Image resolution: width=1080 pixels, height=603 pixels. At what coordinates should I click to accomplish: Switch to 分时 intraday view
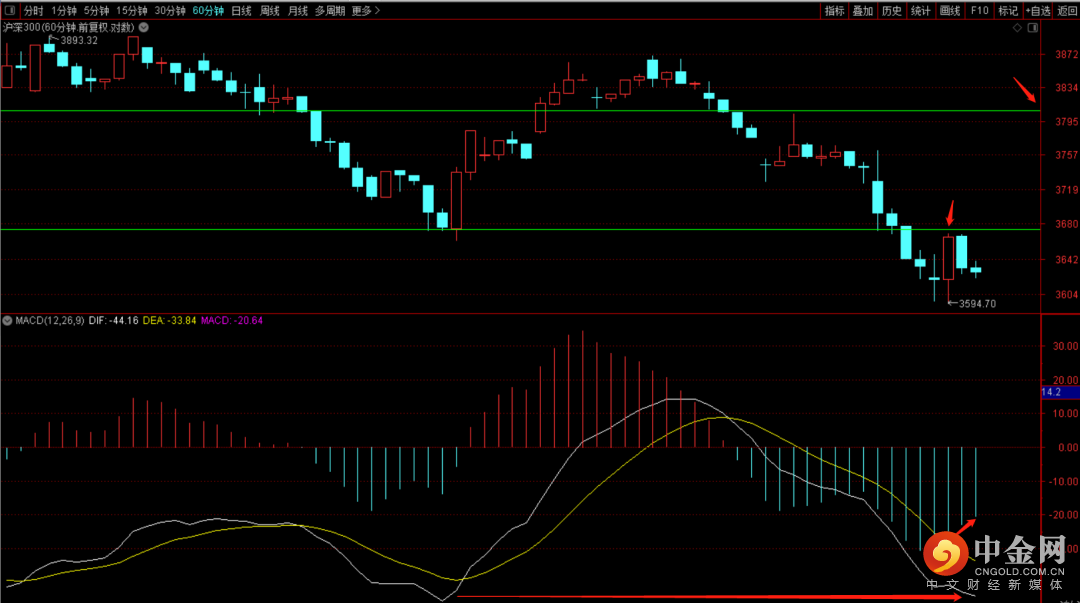[34, 11]
